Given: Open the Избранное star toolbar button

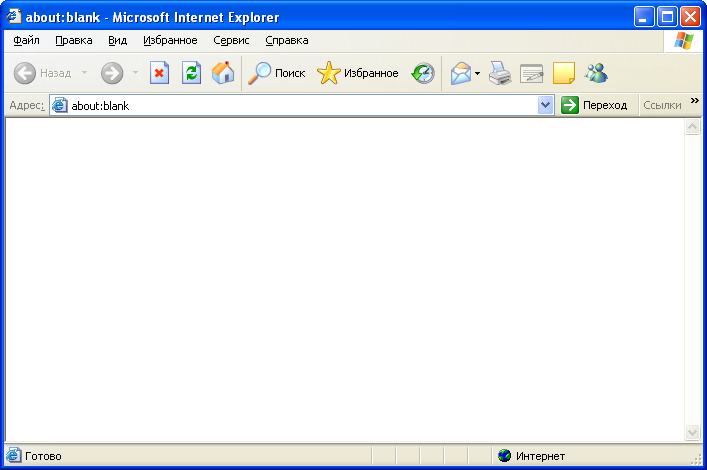Looking at the screenshot, I should pos(358,73).
